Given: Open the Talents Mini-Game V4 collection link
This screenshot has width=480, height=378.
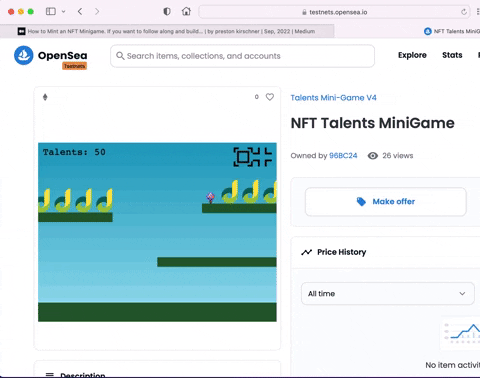Looking at the screenshot, I should tap(333, 98).
